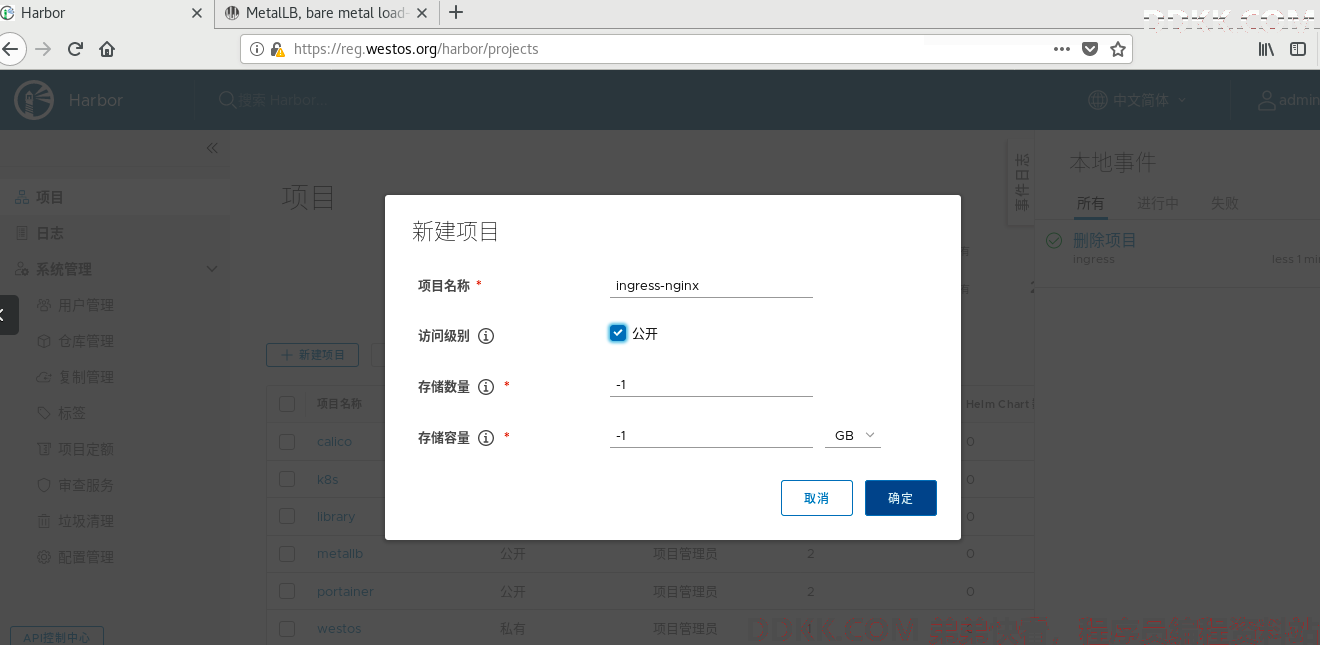Open the API控制中心 button
The height and width of the screenshot is (645, 1320).
pyautogui.click(x=57, y=636)
